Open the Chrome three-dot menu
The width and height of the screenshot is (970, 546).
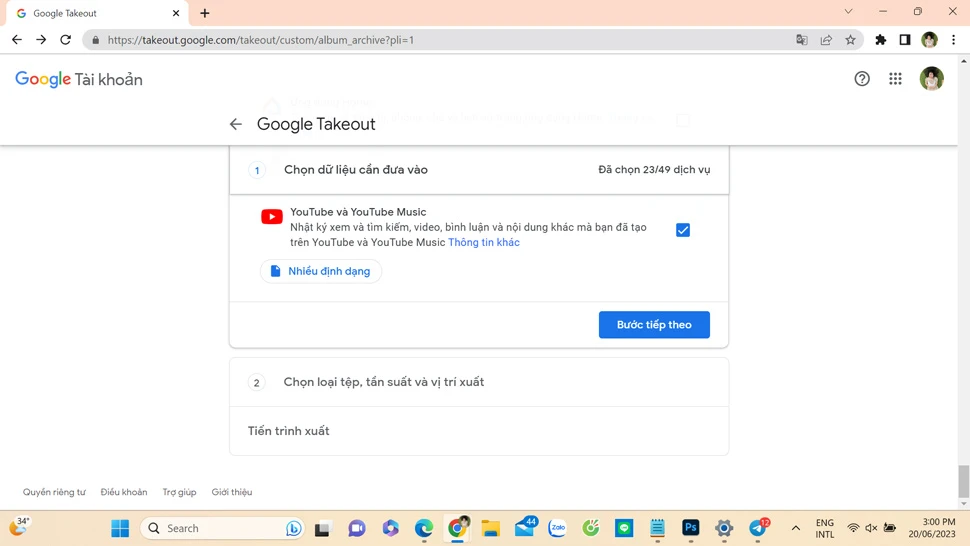pos(953,40)
